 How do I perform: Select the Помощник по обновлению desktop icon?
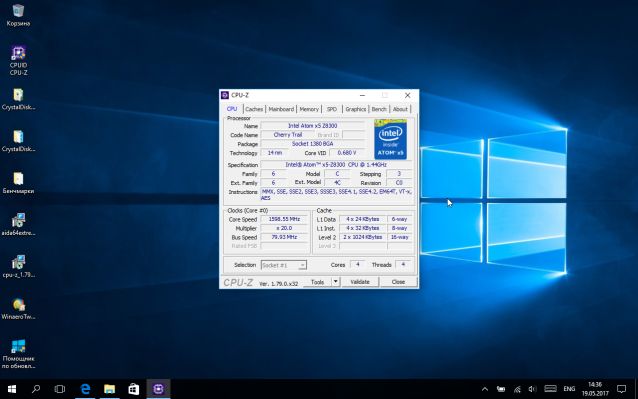(x=18, y=354)
